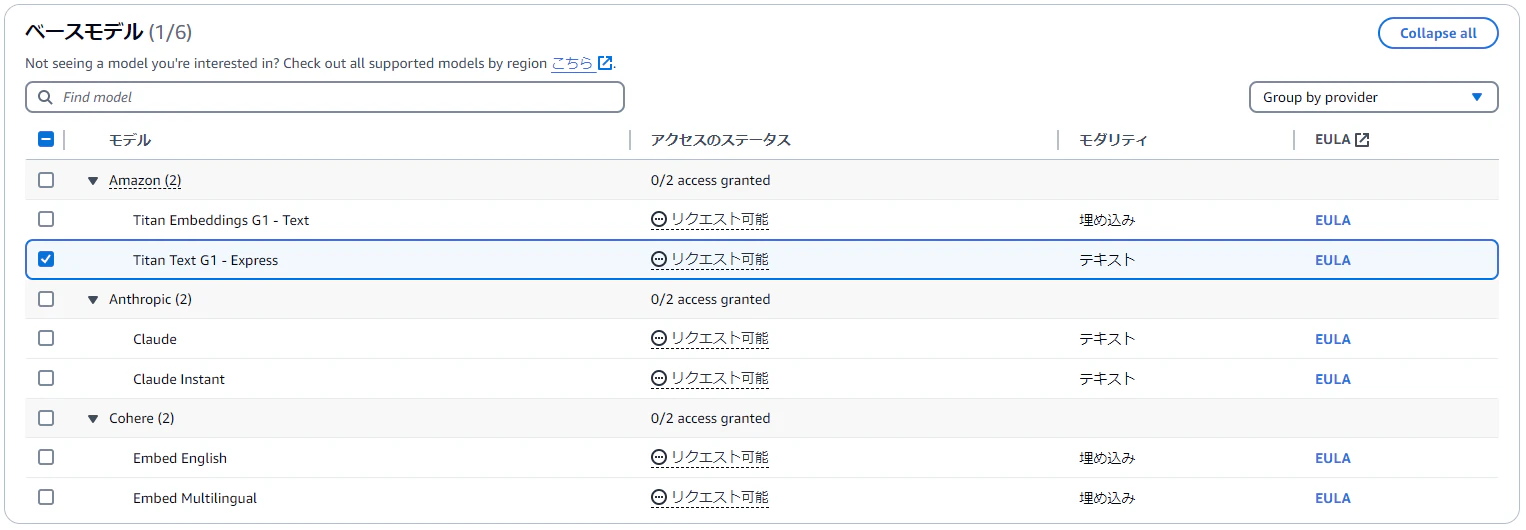Click テキスト modality in the Claude Instant row
The image size is (1526, 530).
tap(1107, 378)
